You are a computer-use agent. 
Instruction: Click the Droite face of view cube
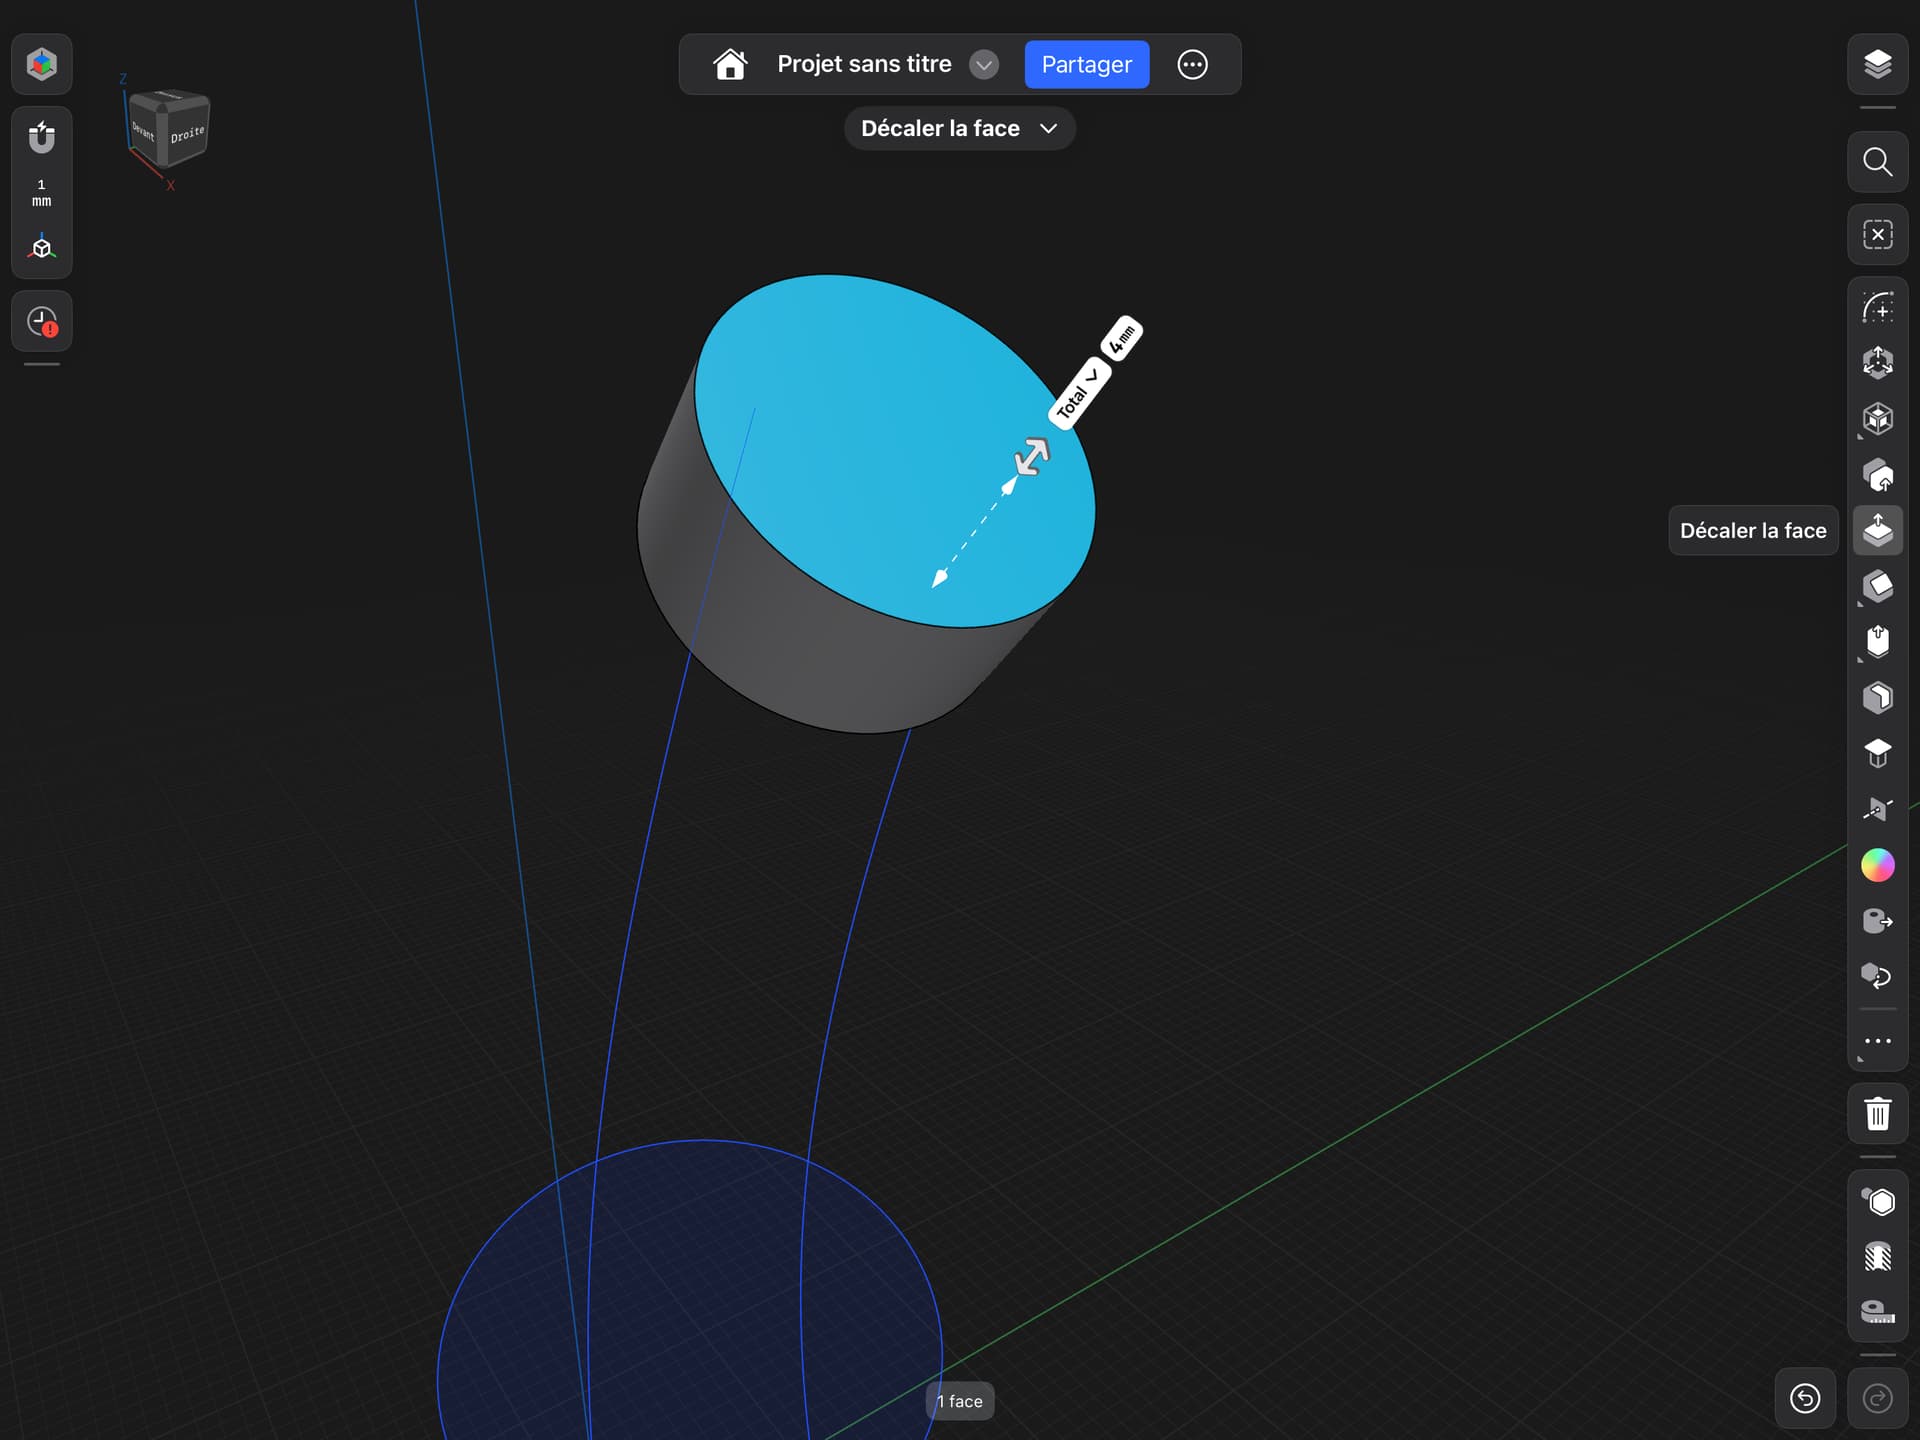click(187, 134)
